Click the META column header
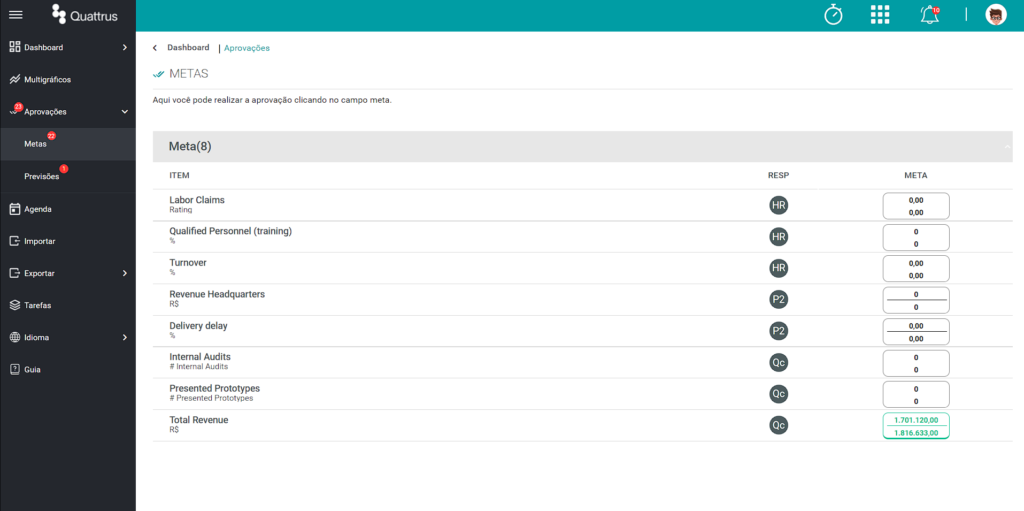Image resolution: width=1024 pixels, height=511 pixels. pyautogui.click(x=916, y=176)
